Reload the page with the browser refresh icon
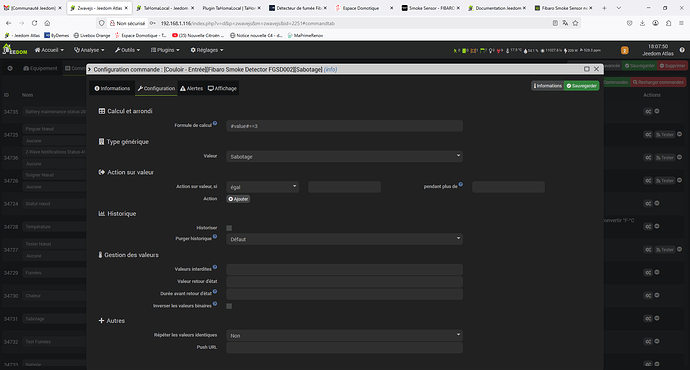This screenshot has height=370, width=690. click(x=34, y=23)
